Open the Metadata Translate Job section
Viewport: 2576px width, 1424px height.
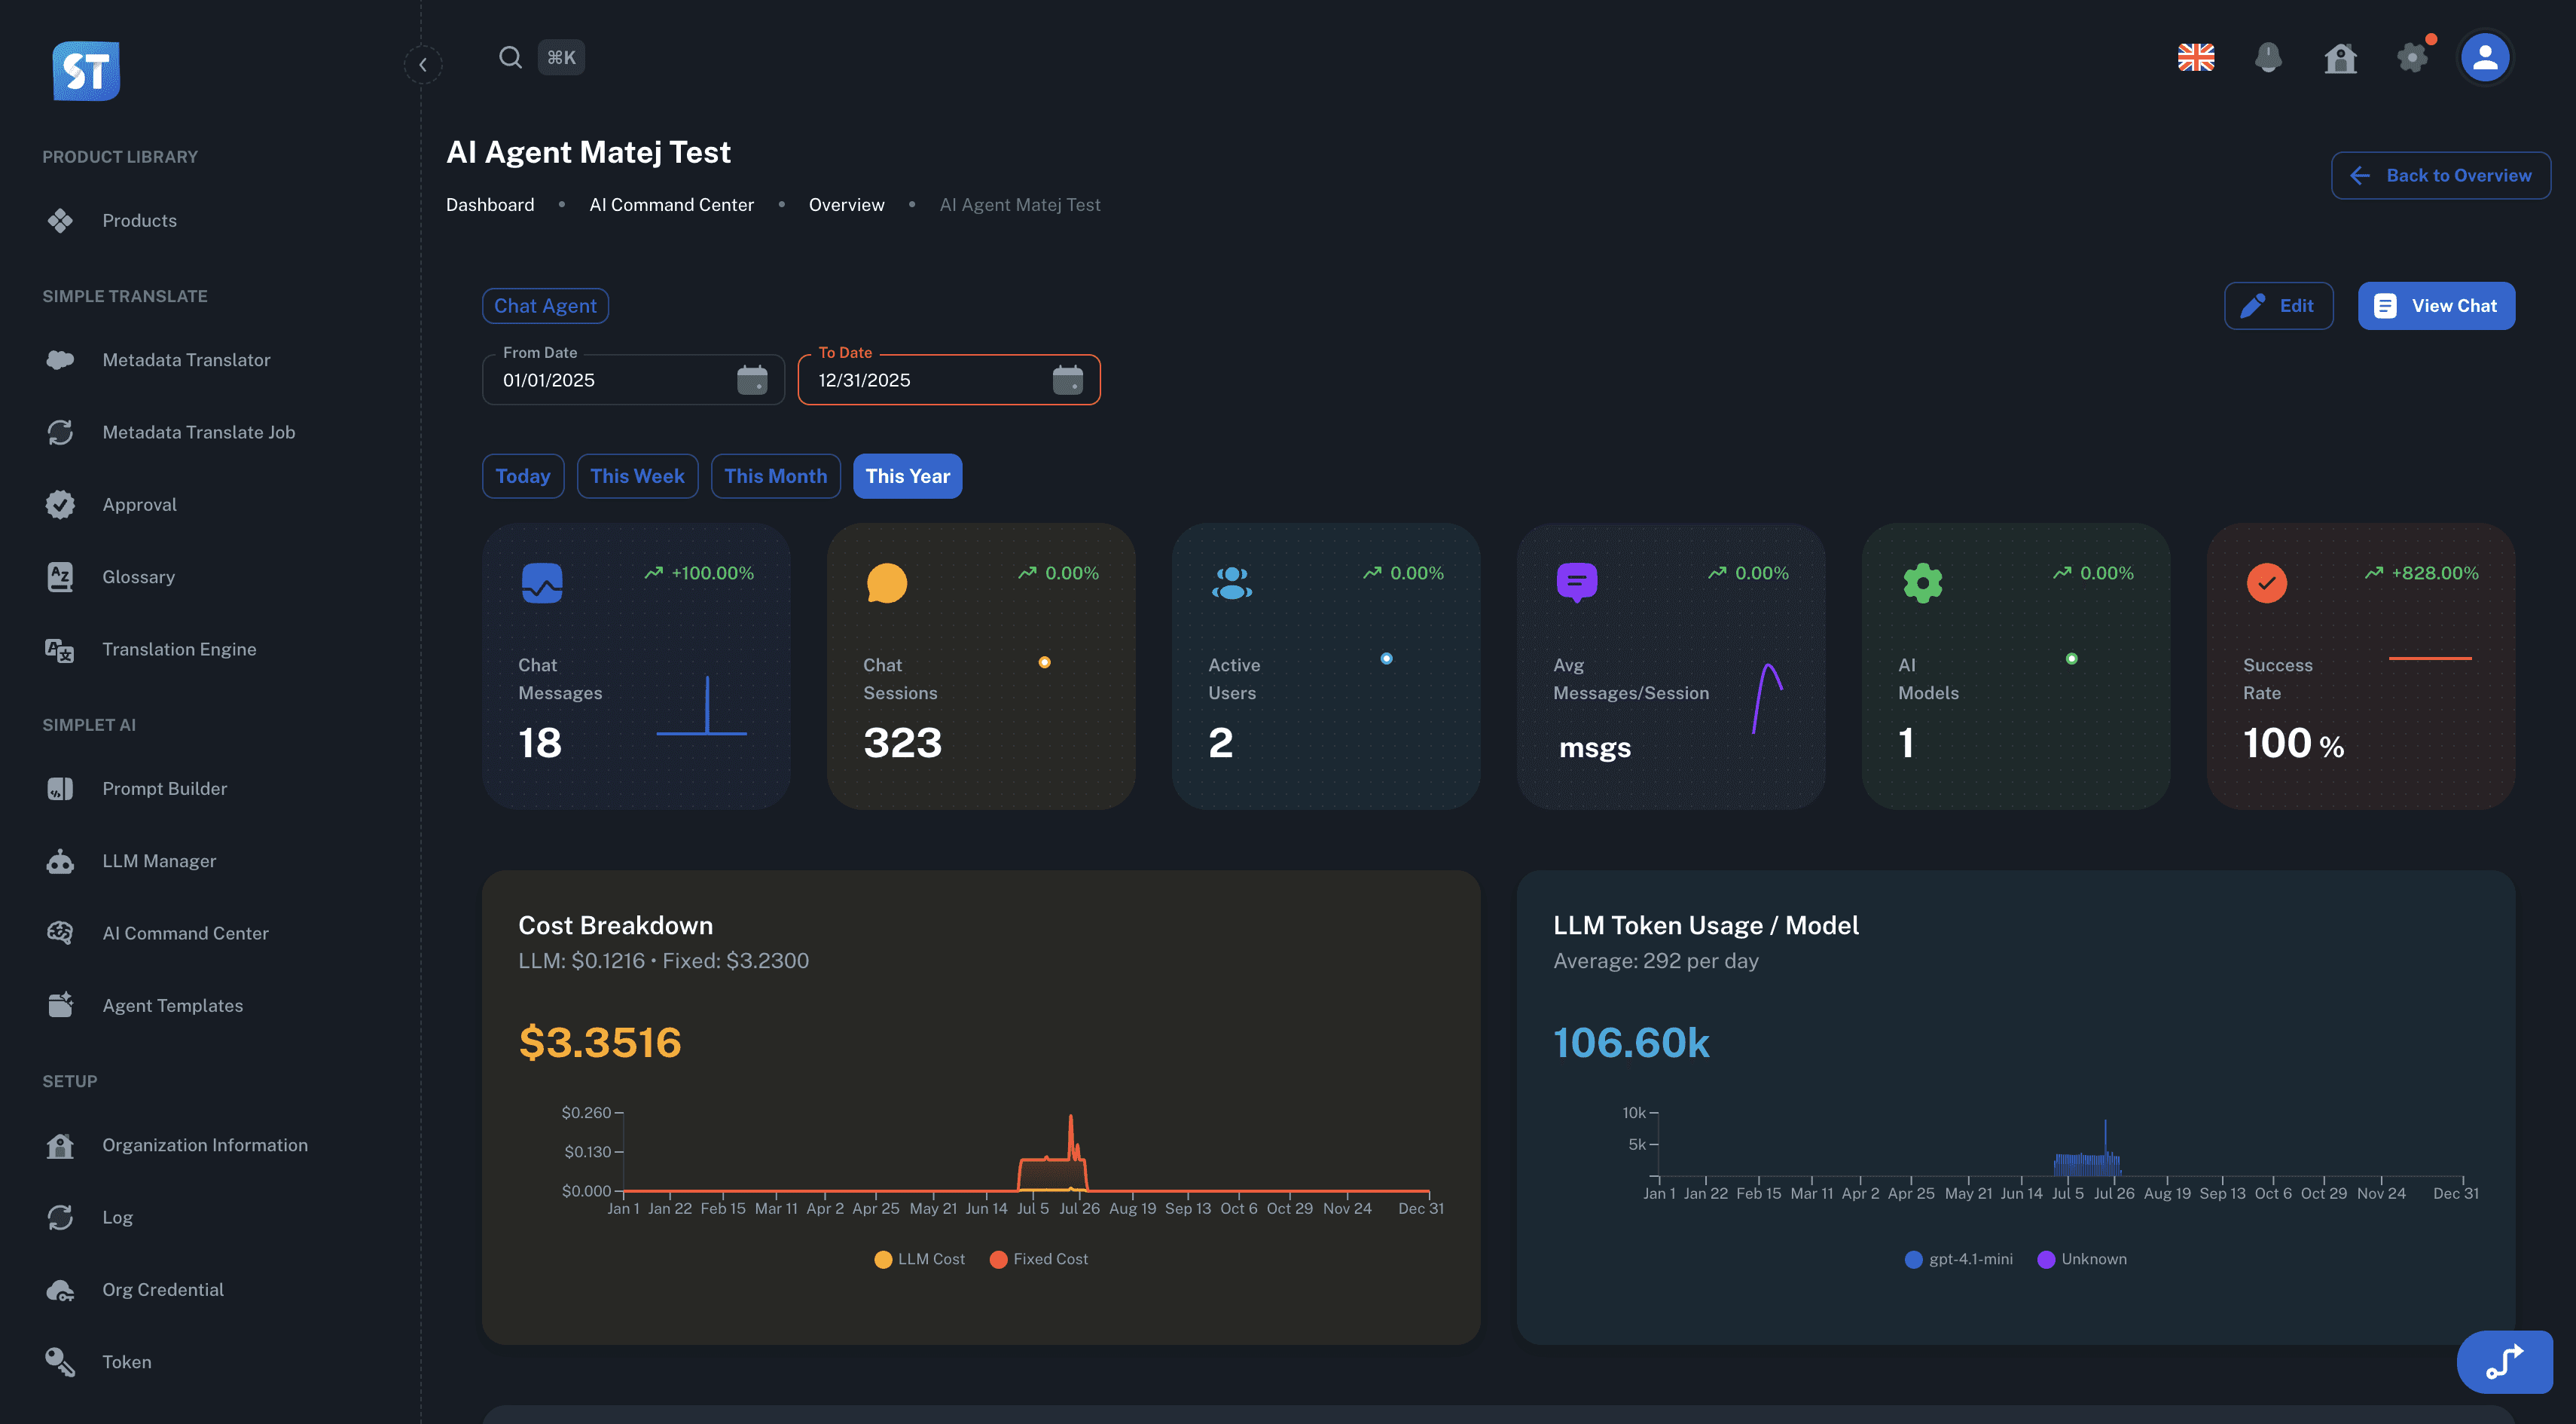pos(199,432)
